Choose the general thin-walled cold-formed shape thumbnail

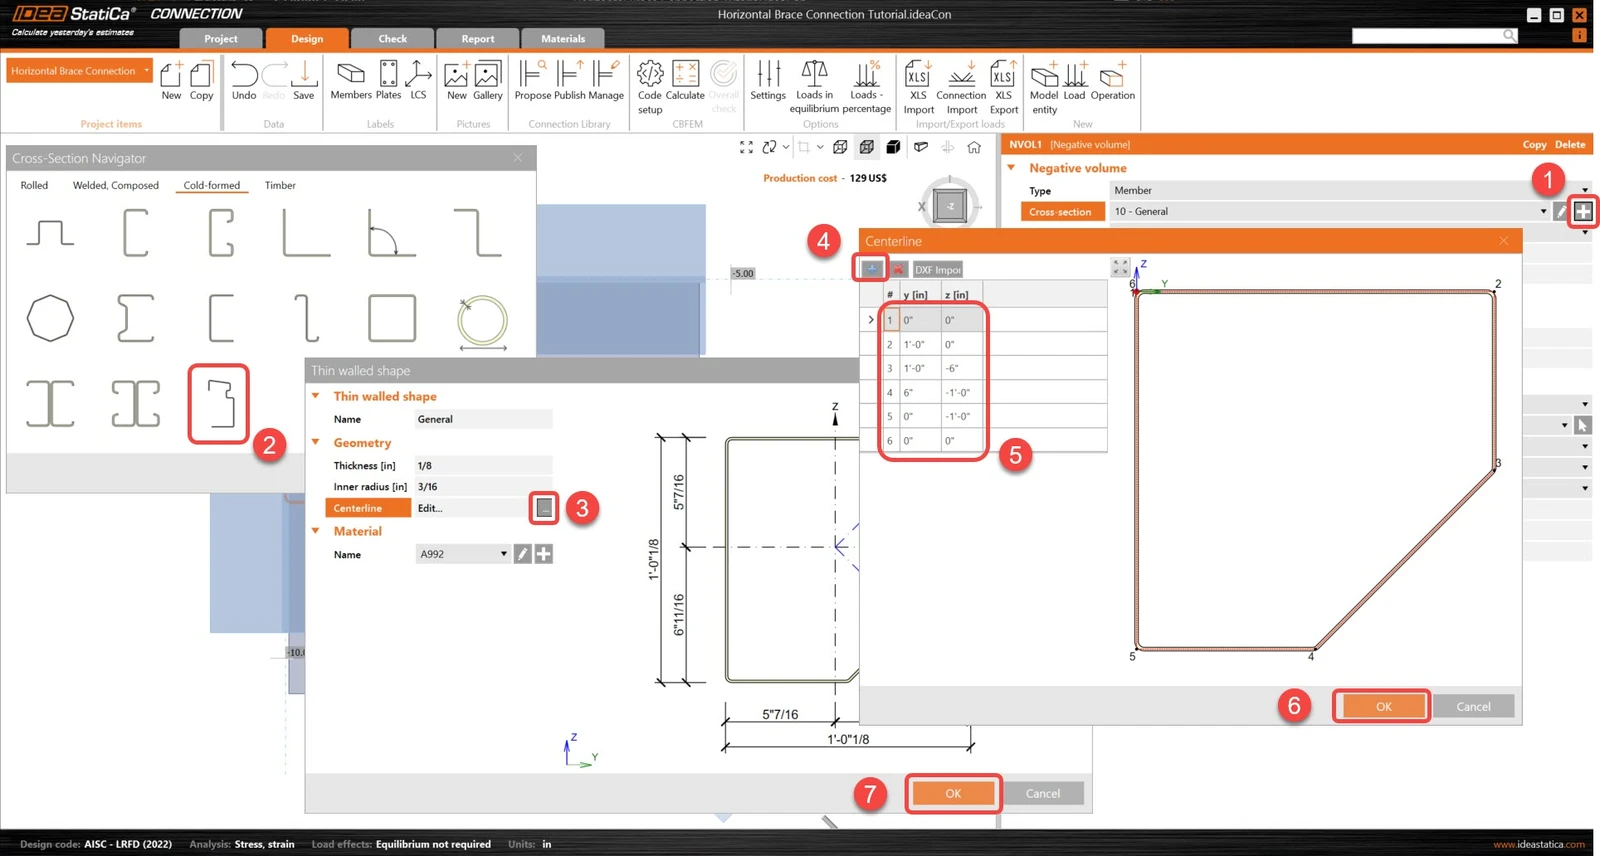[x=219, y=403]
